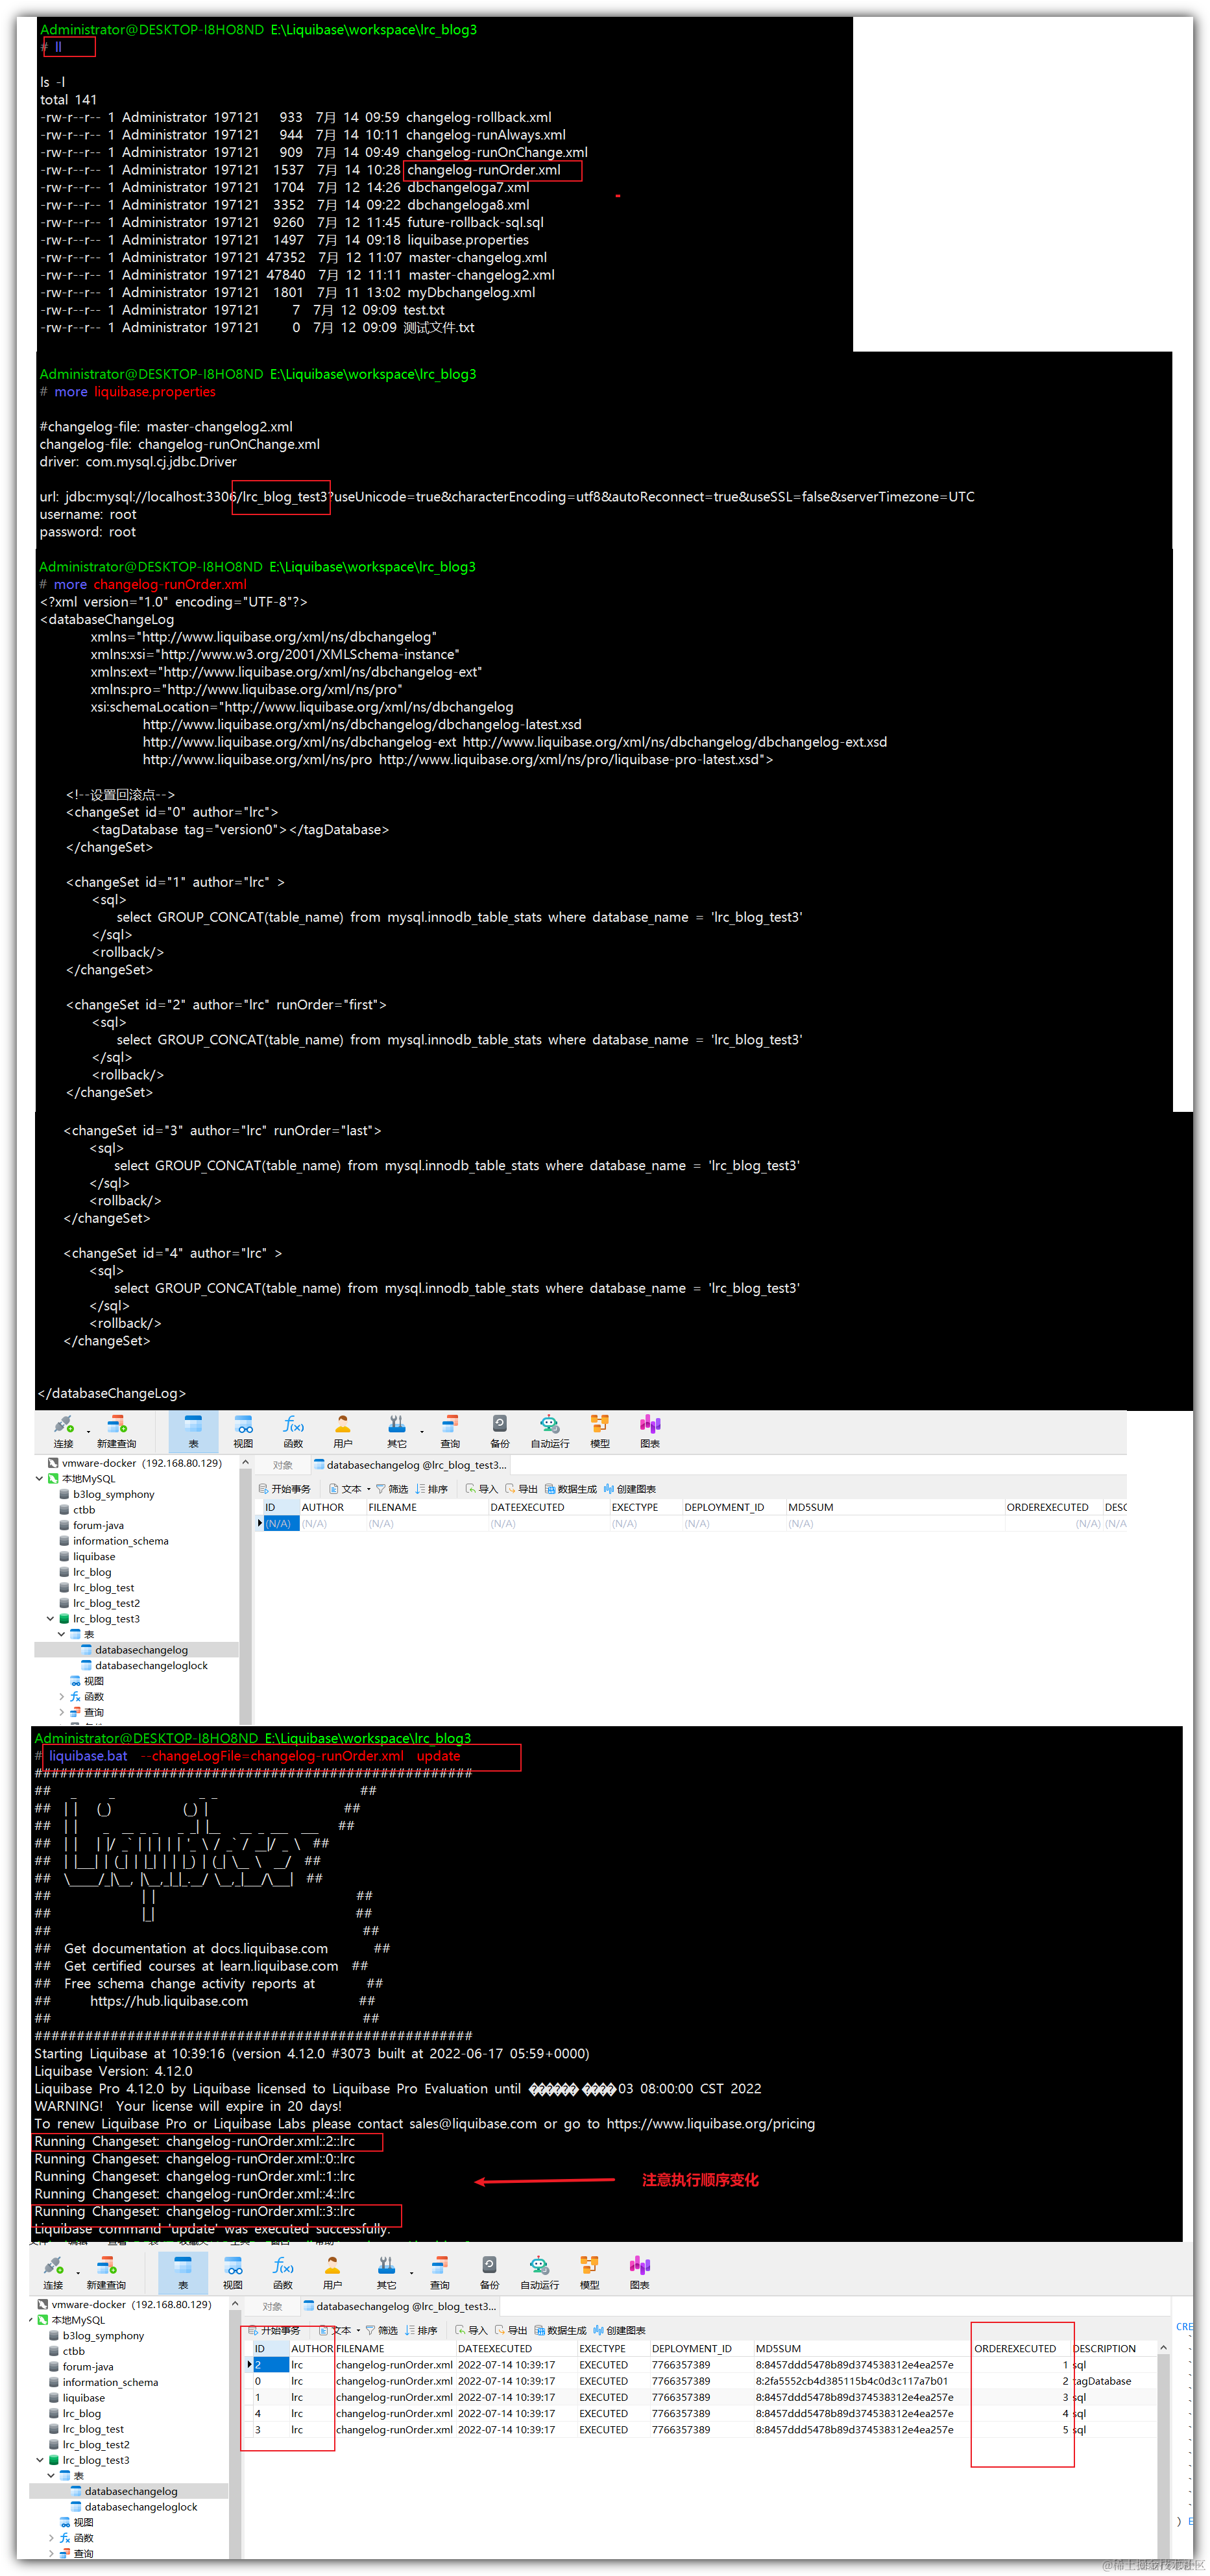
Task: Select databasechangelog tab in upper Navicat window
Action: 411,1465
